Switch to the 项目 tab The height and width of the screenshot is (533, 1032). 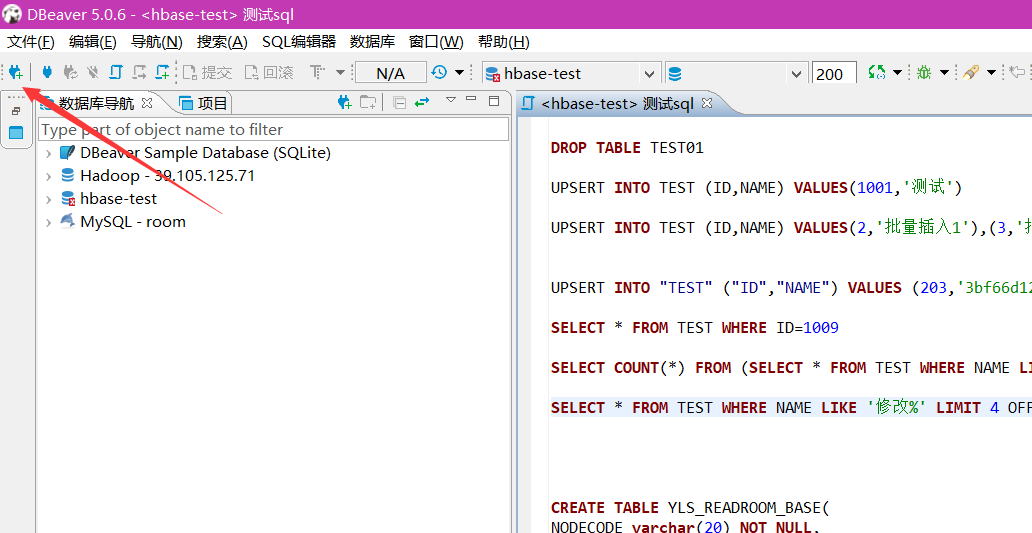(x=204, y=103)
